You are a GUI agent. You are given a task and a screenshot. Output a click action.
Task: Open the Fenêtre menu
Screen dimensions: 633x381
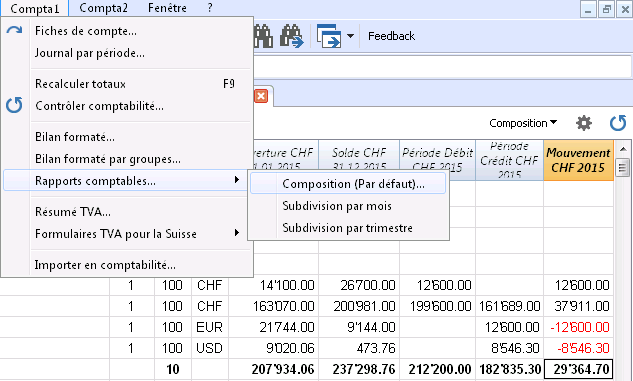coord(167,8)
